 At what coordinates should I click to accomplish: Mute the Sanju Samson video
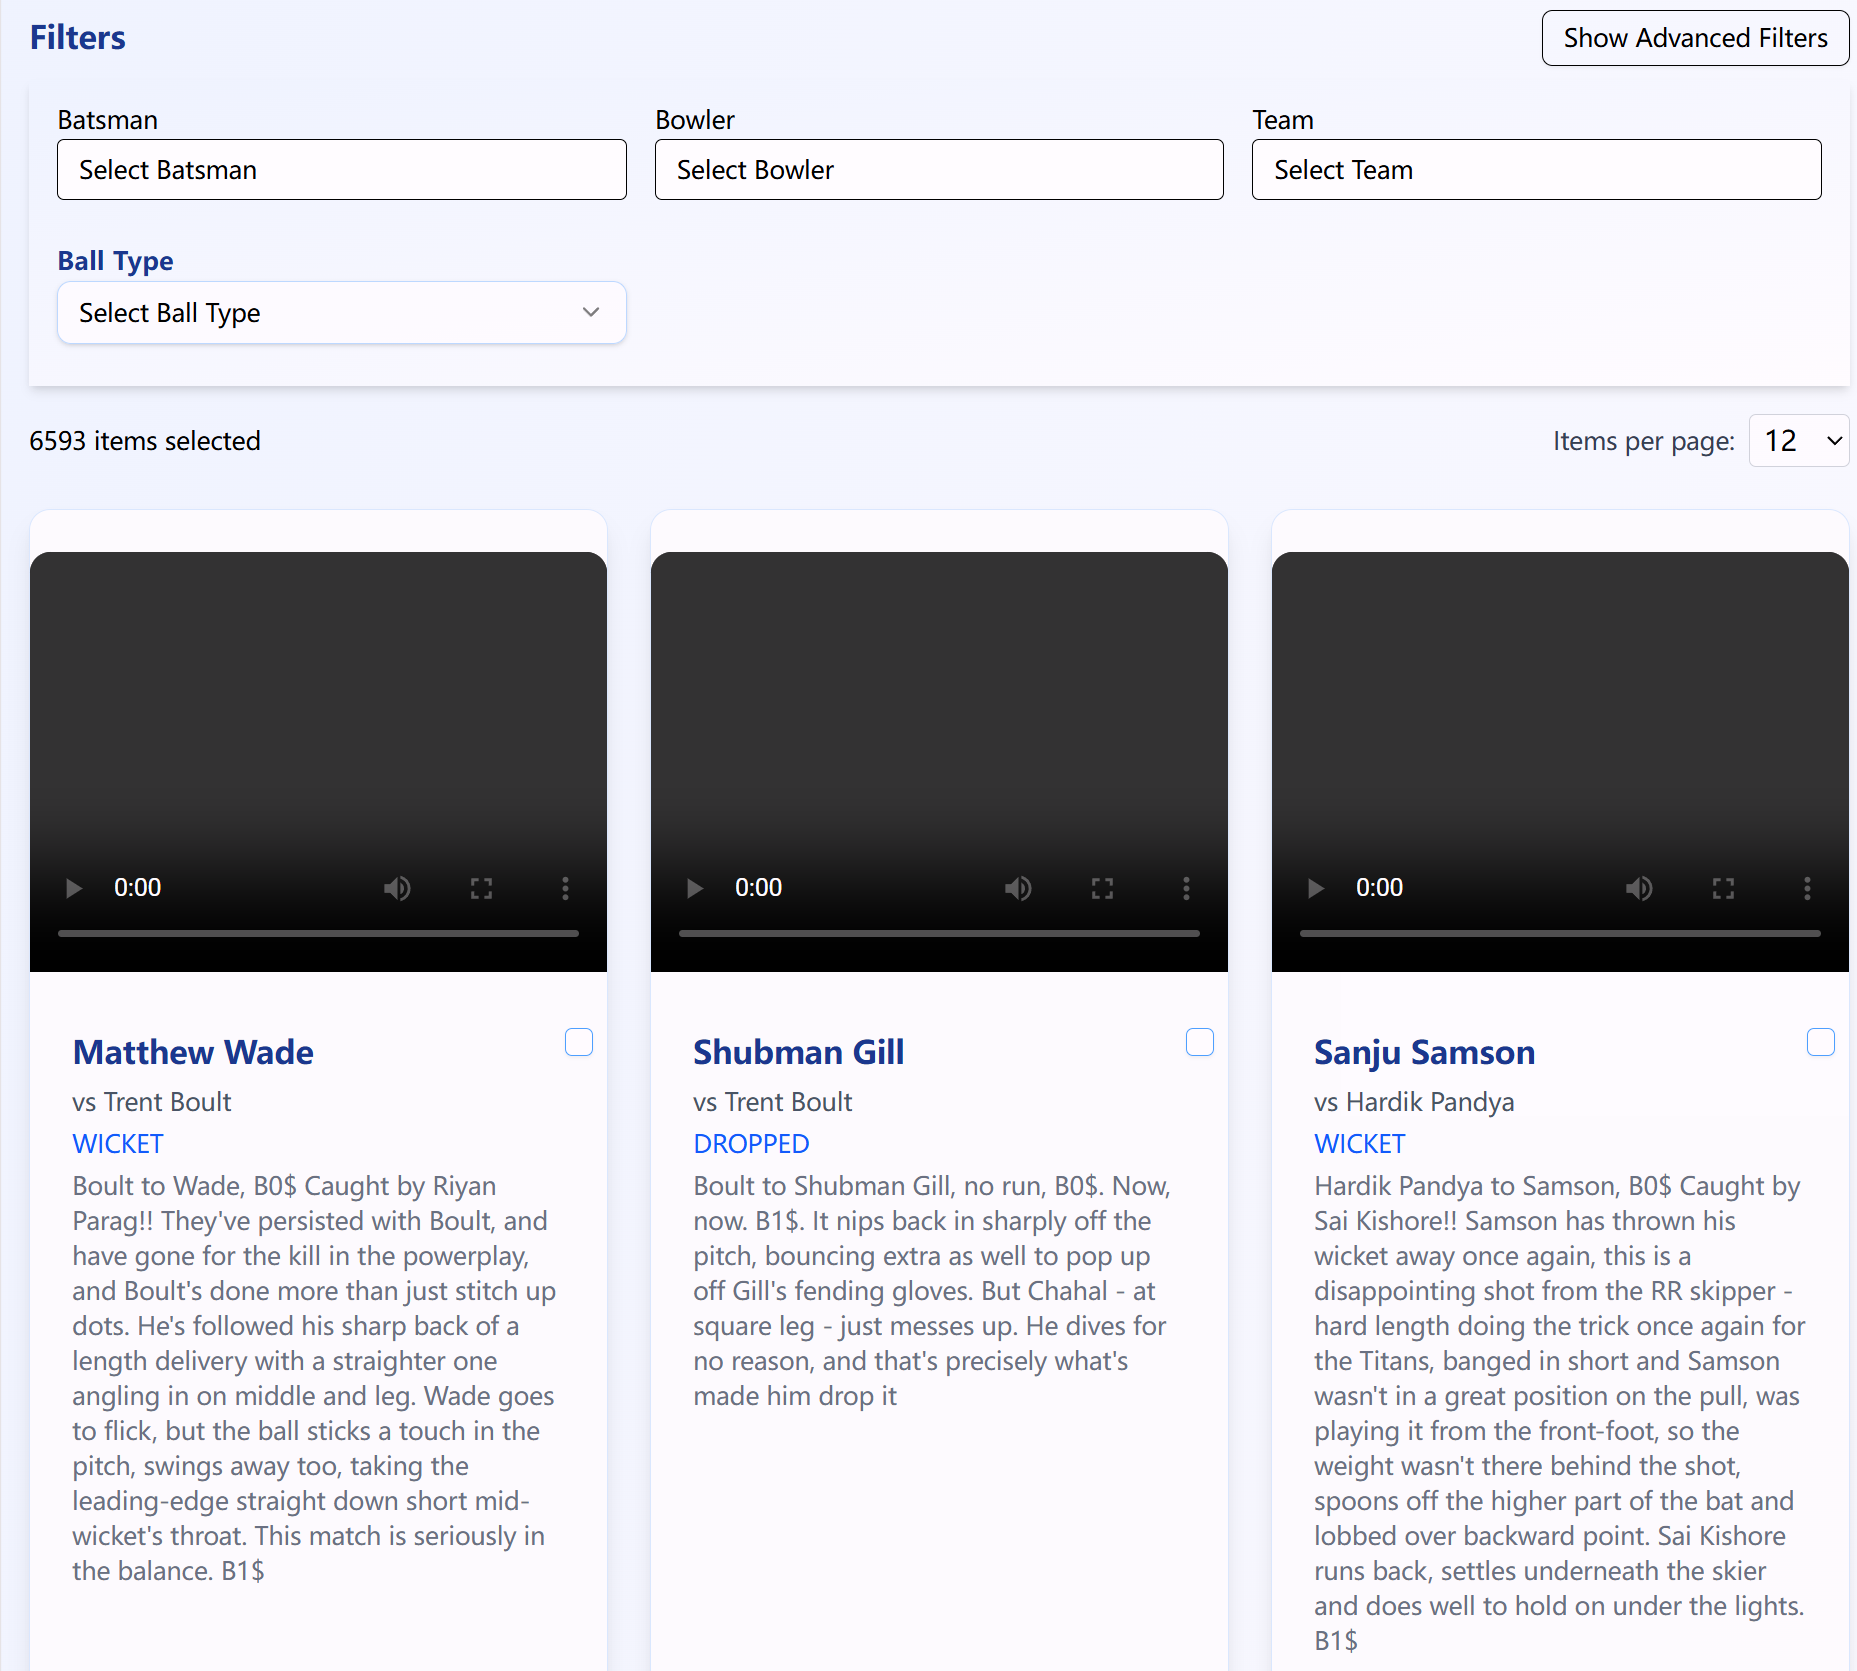tap(1639, 888)
